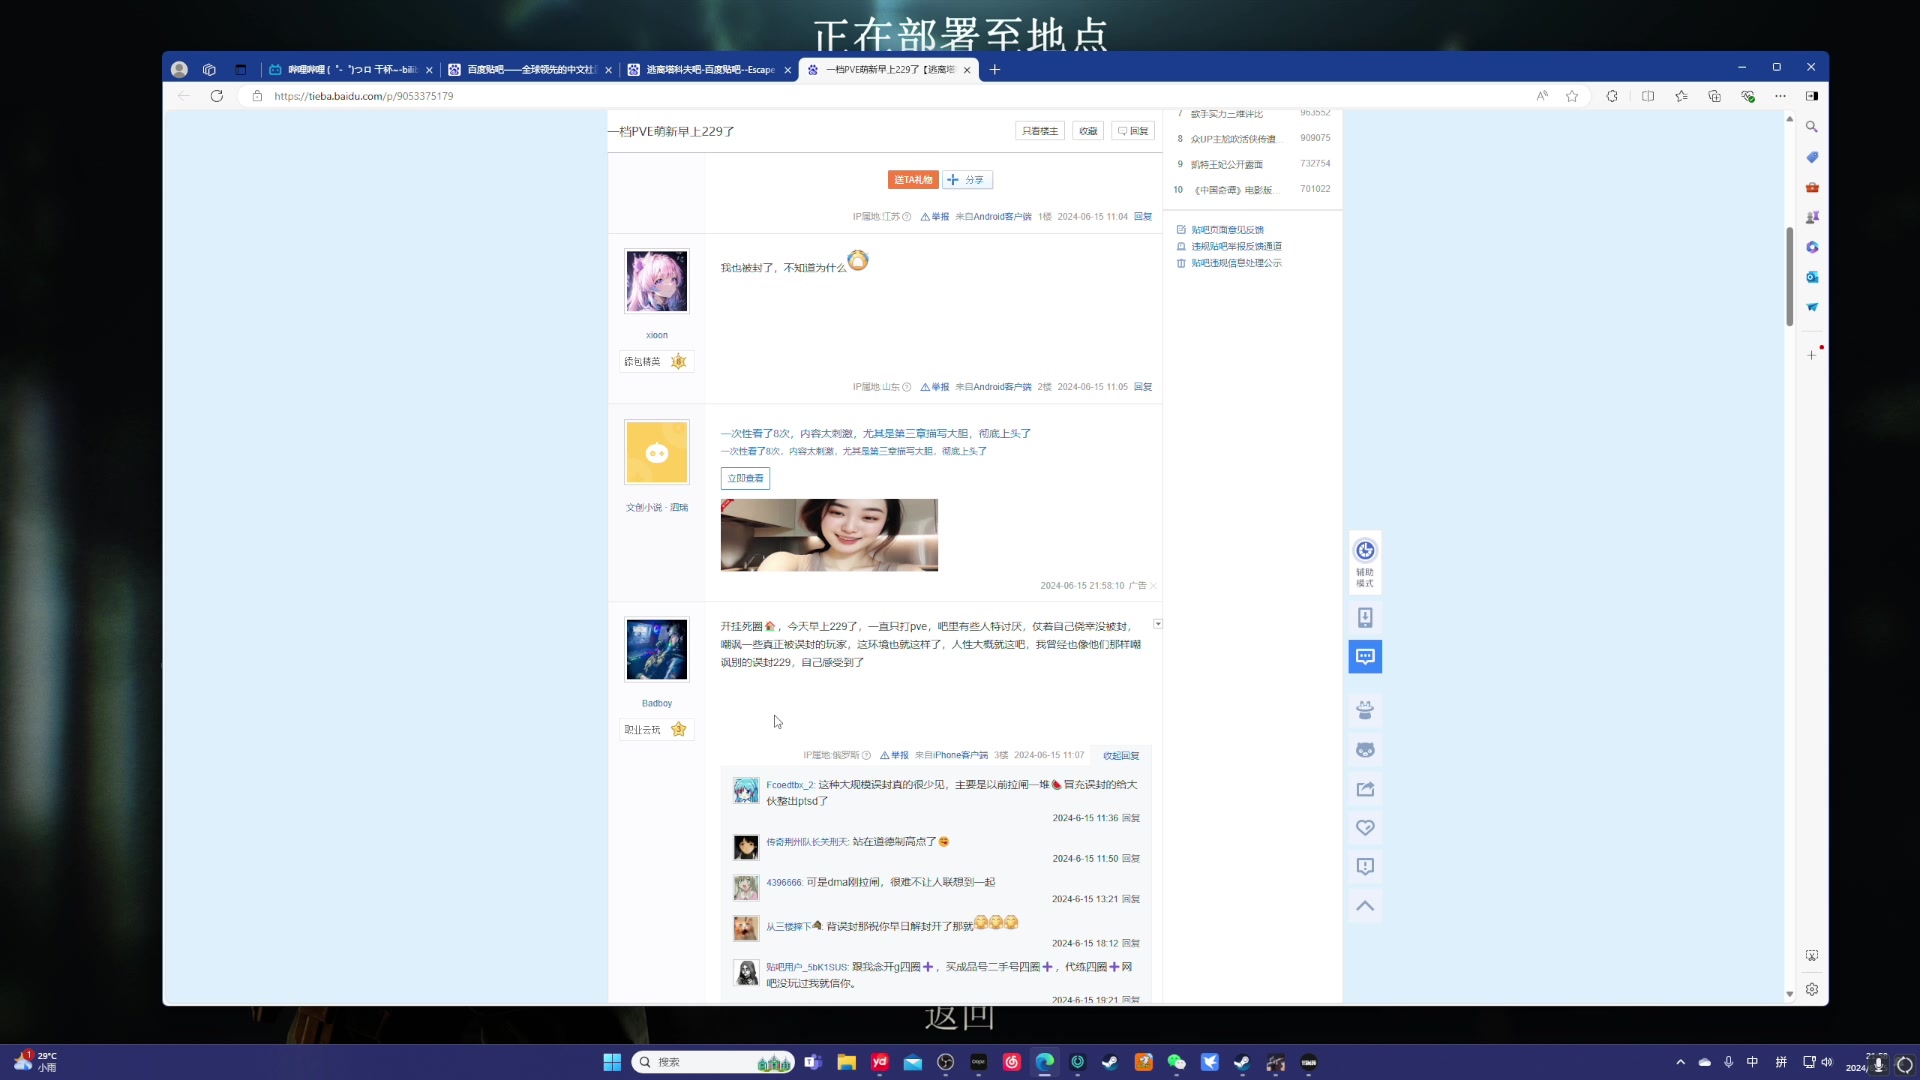This screenshot has height=1080, width=1920.
Task: Click the bear face floating icon
Action: (1365, 750)
